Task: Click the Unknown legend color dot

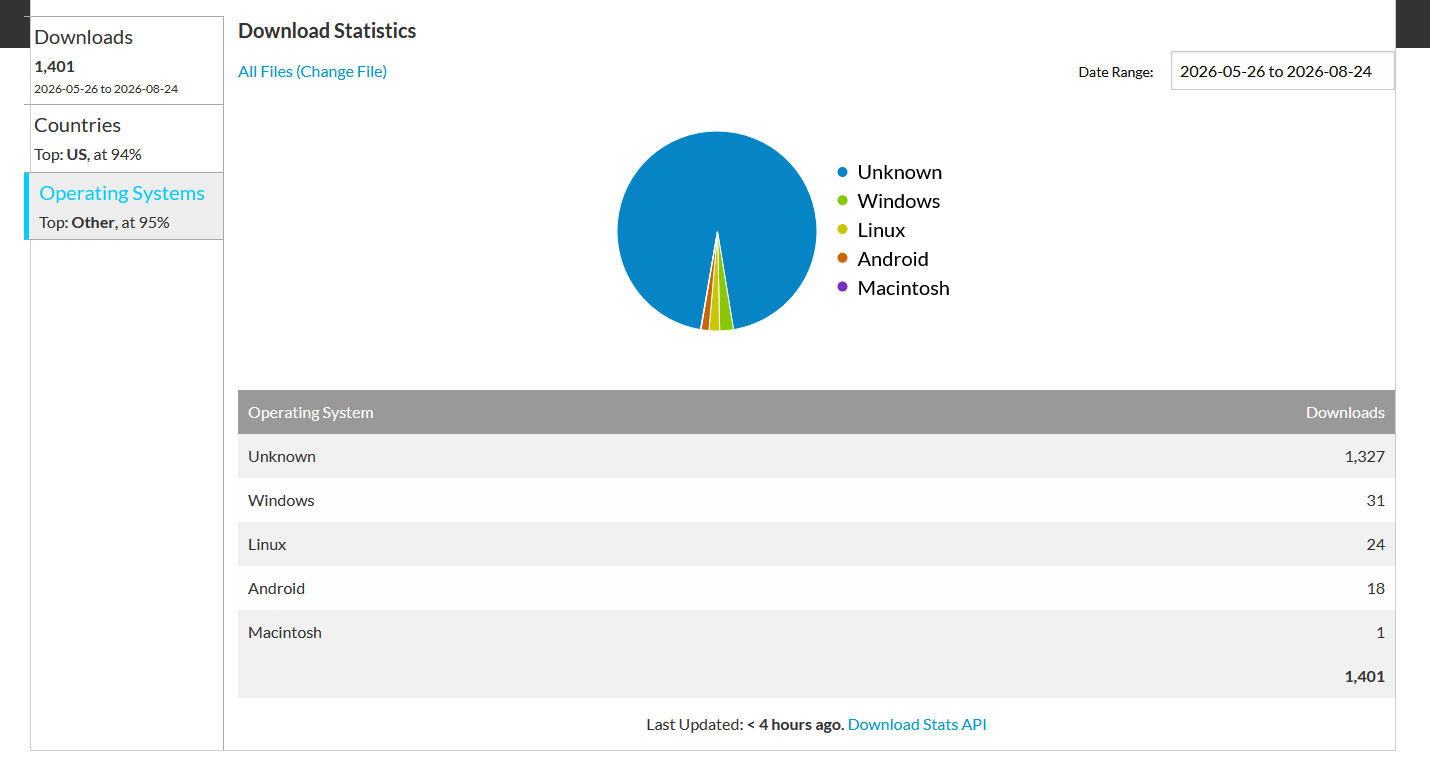Action: click(843, 172)
